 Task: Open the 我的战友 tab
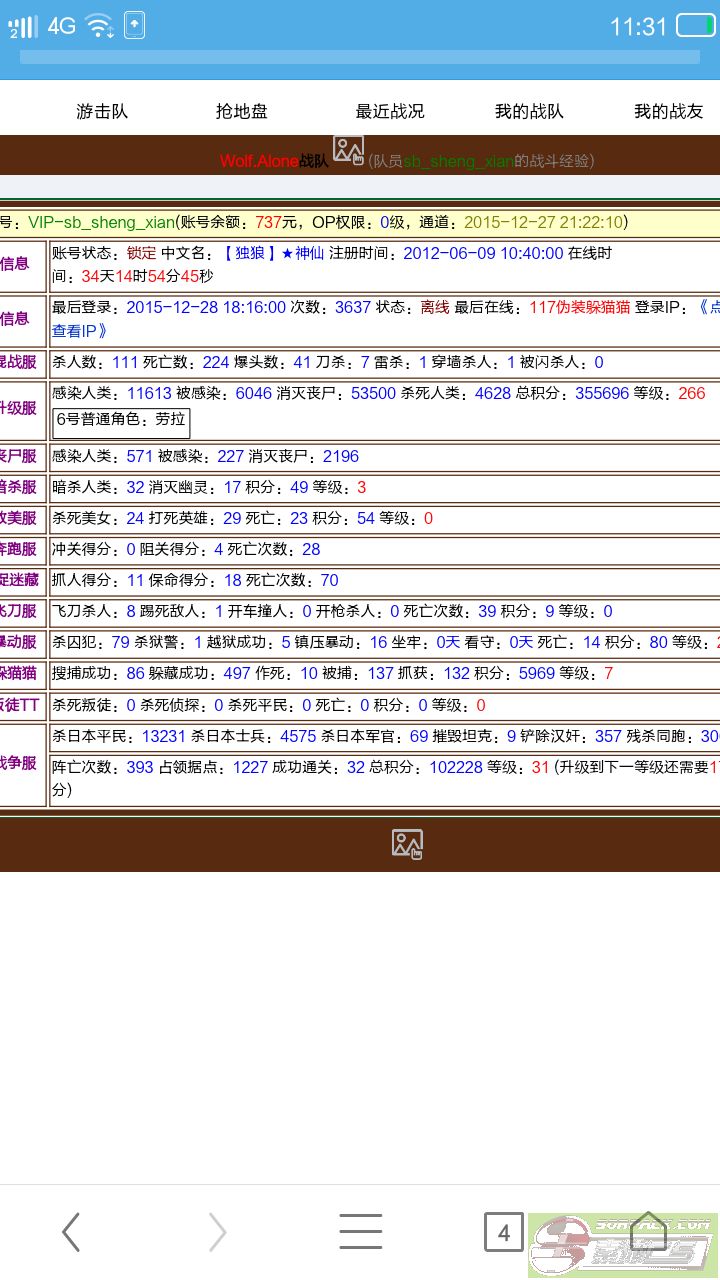pos(668,111)
